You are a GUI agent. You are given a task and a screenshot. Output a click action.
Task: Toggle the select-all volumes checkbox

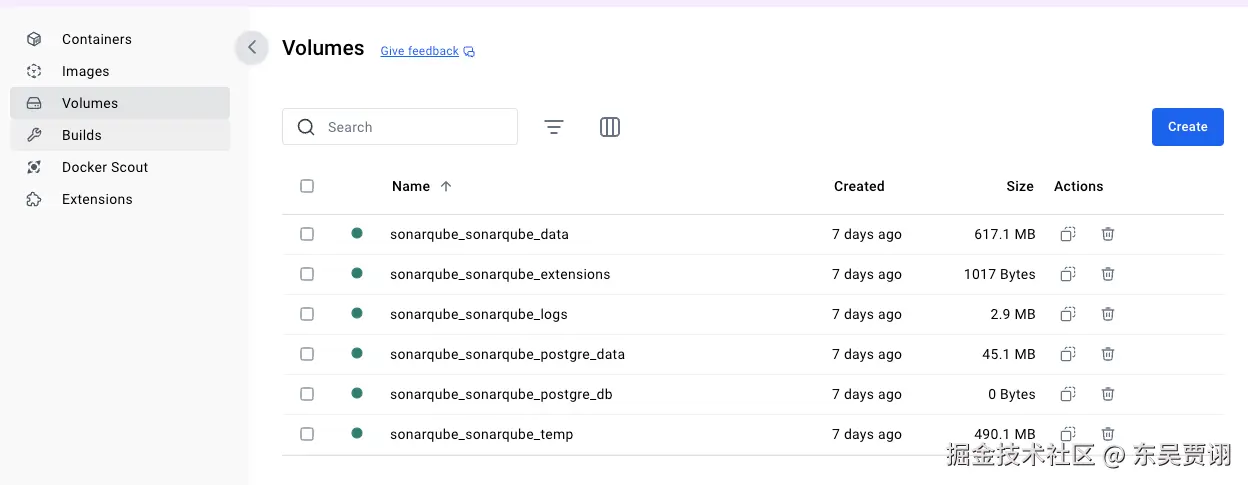coord(307,186)
